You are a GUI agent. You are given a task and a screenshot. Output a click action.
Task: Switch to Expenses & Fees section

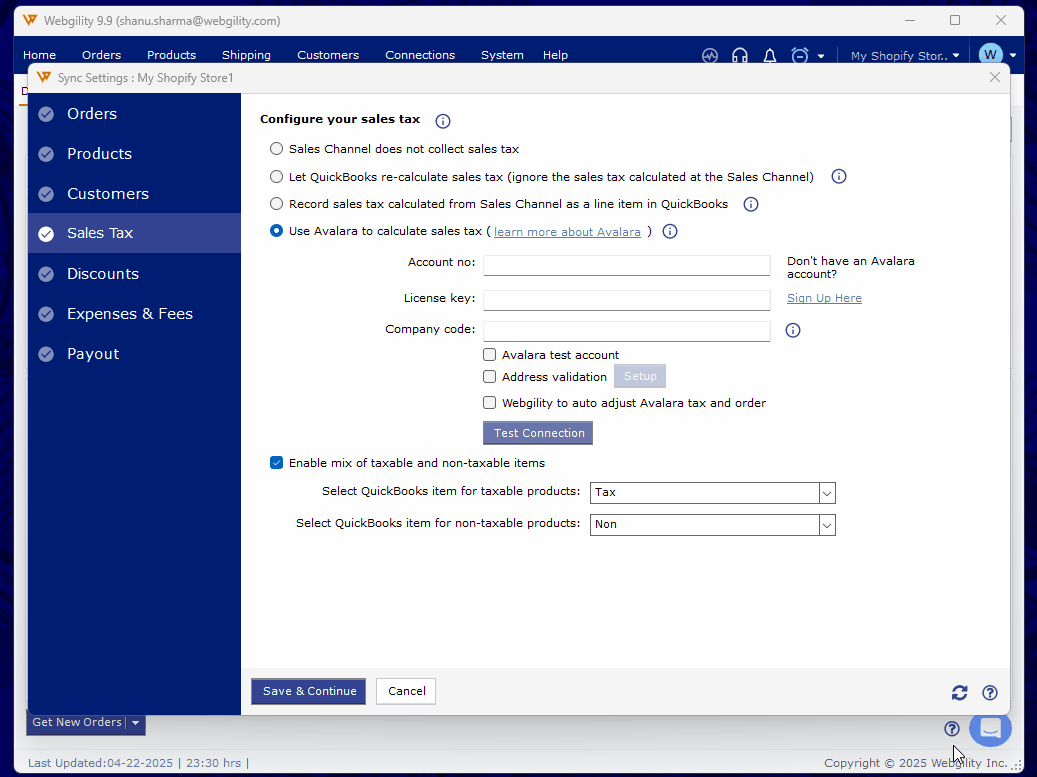[129, 314]
